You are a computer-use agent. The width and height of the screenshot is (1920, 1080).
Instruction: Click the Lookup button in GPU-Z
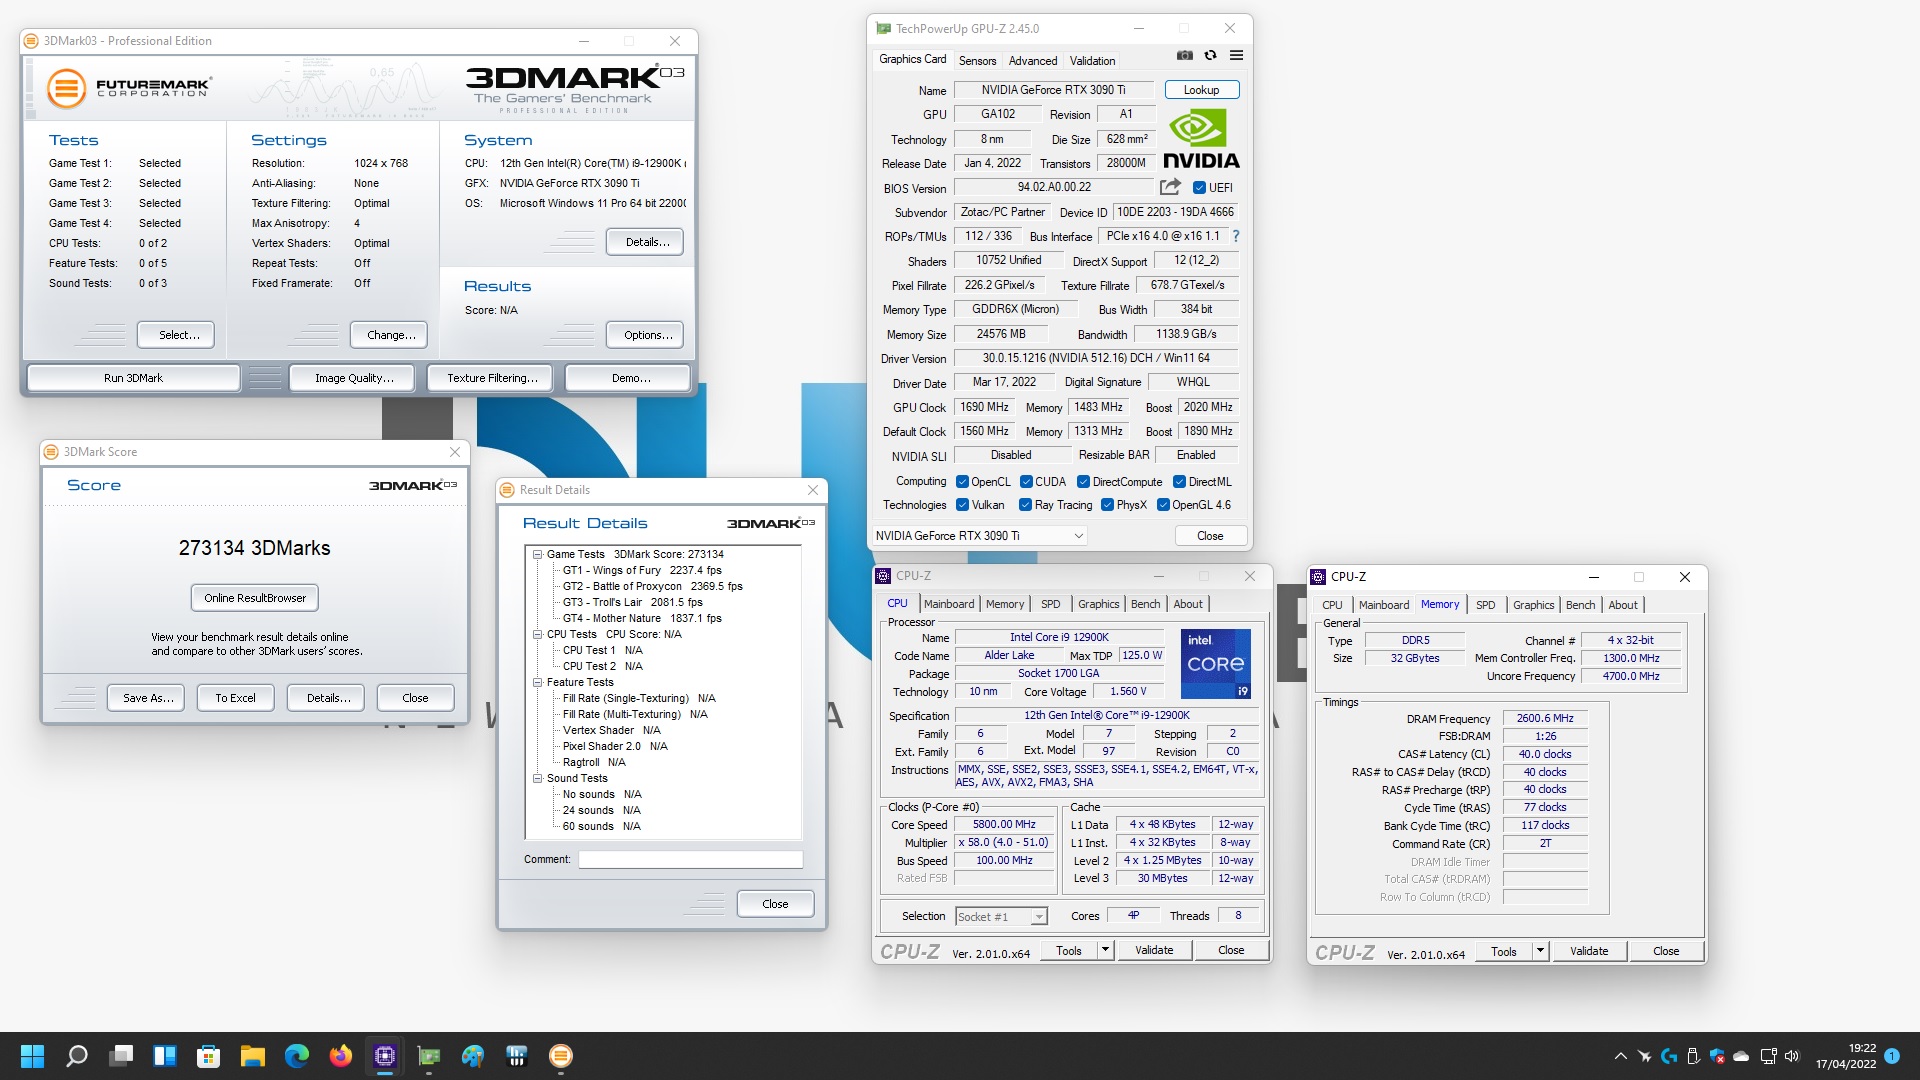(1201, 90)
